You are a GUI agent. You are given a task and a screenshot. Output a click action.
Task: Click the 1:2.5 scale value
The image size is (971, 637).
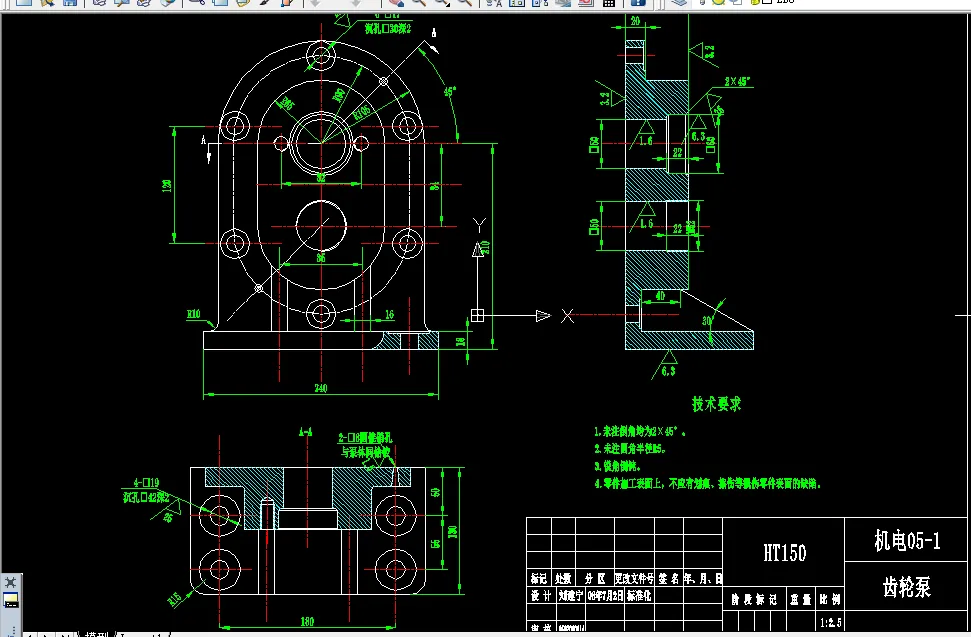tap(830, 622)
